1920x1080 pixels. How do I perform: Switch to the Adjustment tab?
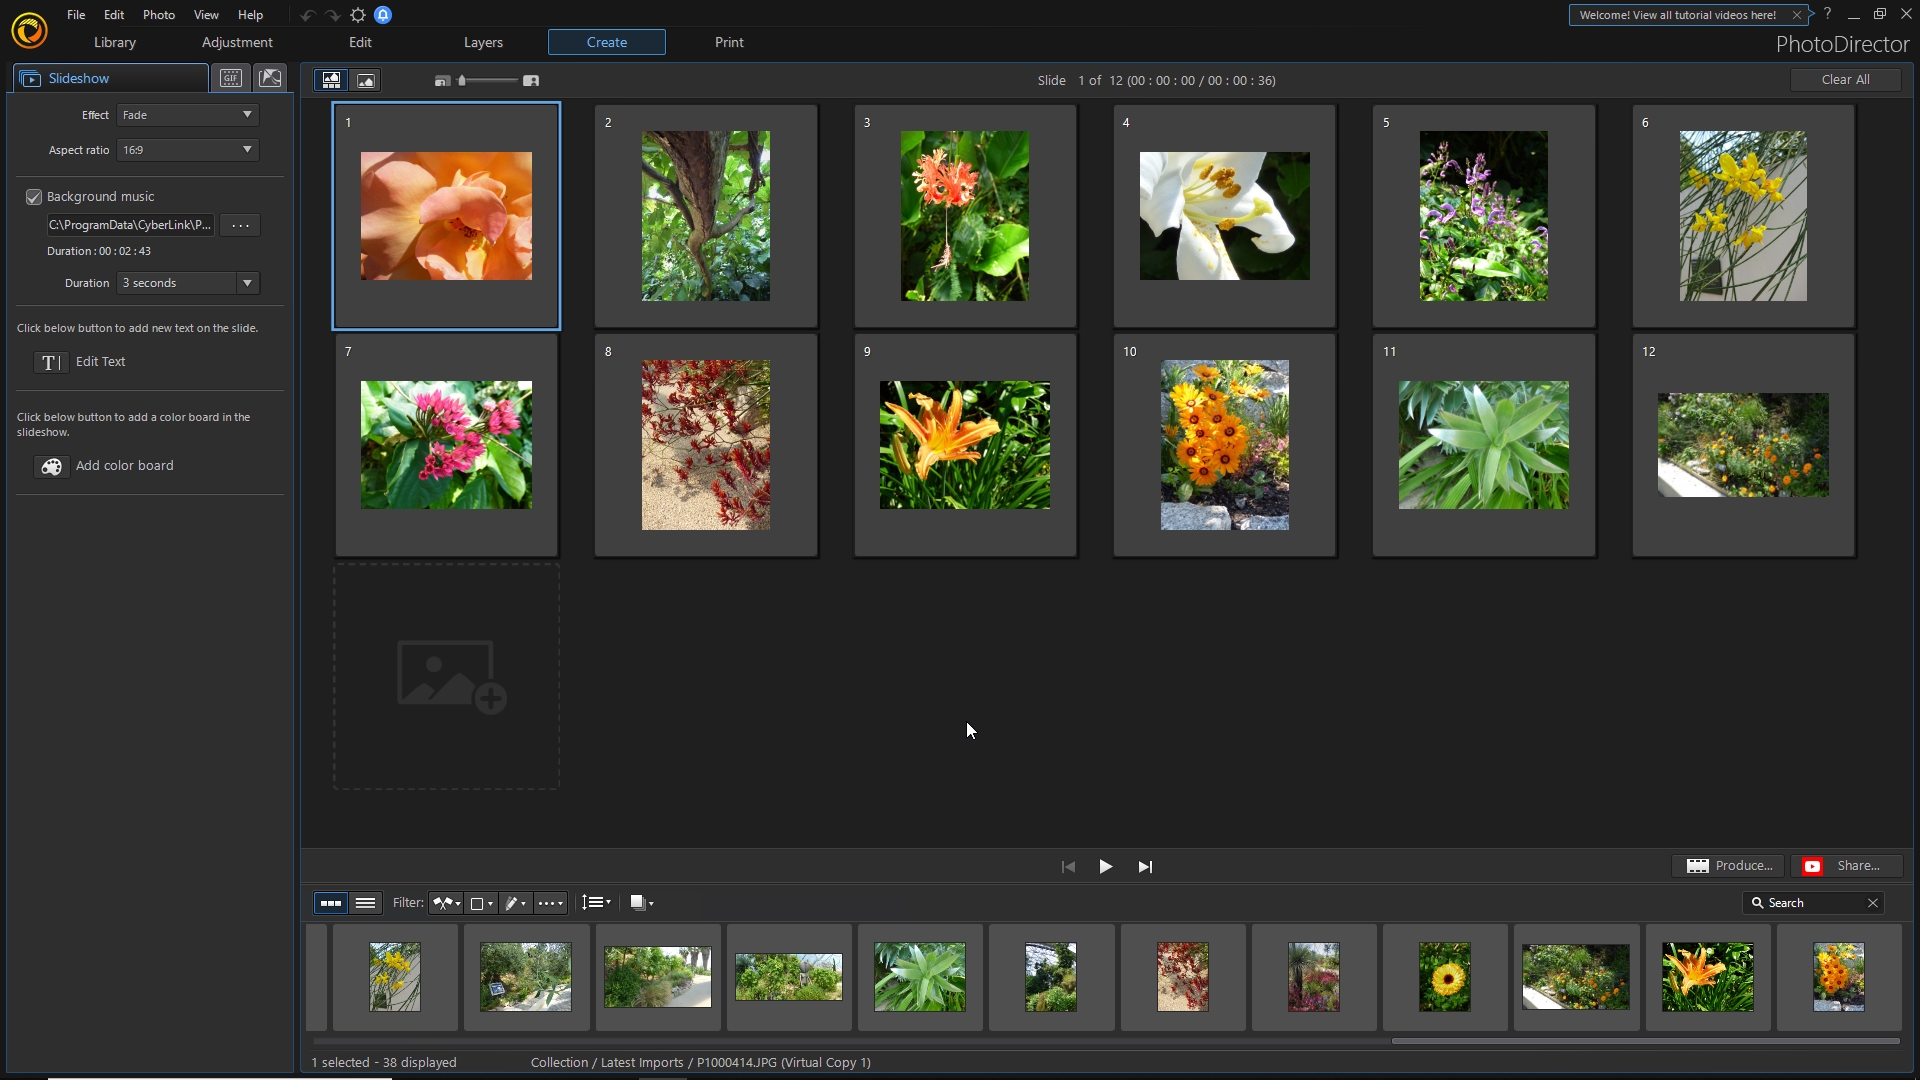[x=237, y=42]
